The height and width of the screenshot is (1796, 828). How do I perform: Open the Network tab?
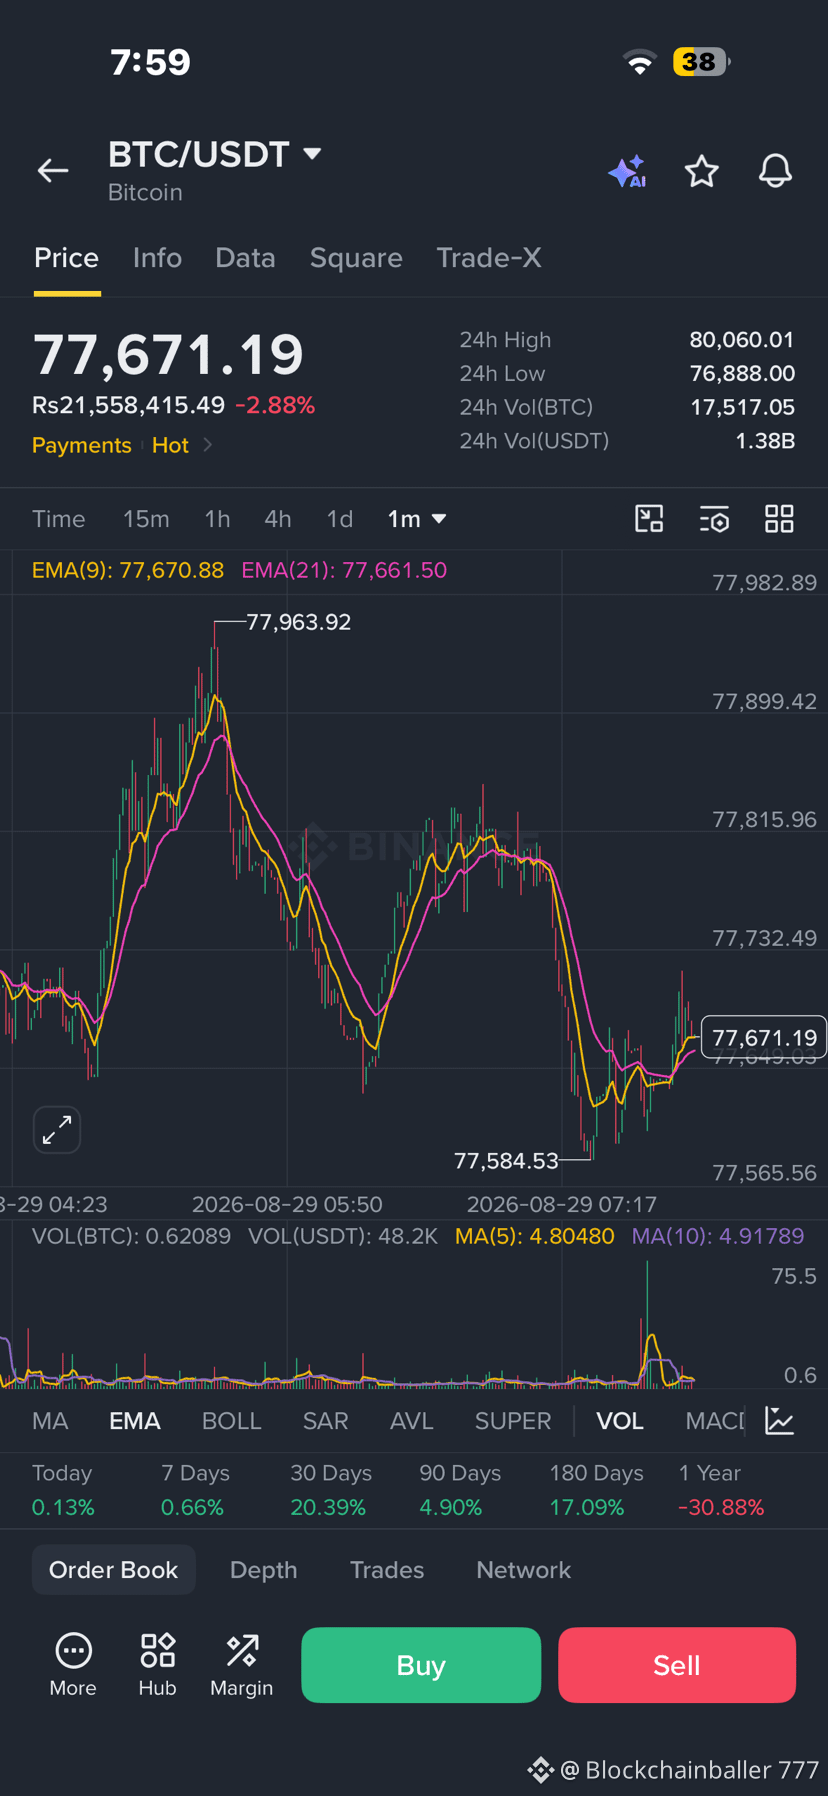(x=523, y=1570)
